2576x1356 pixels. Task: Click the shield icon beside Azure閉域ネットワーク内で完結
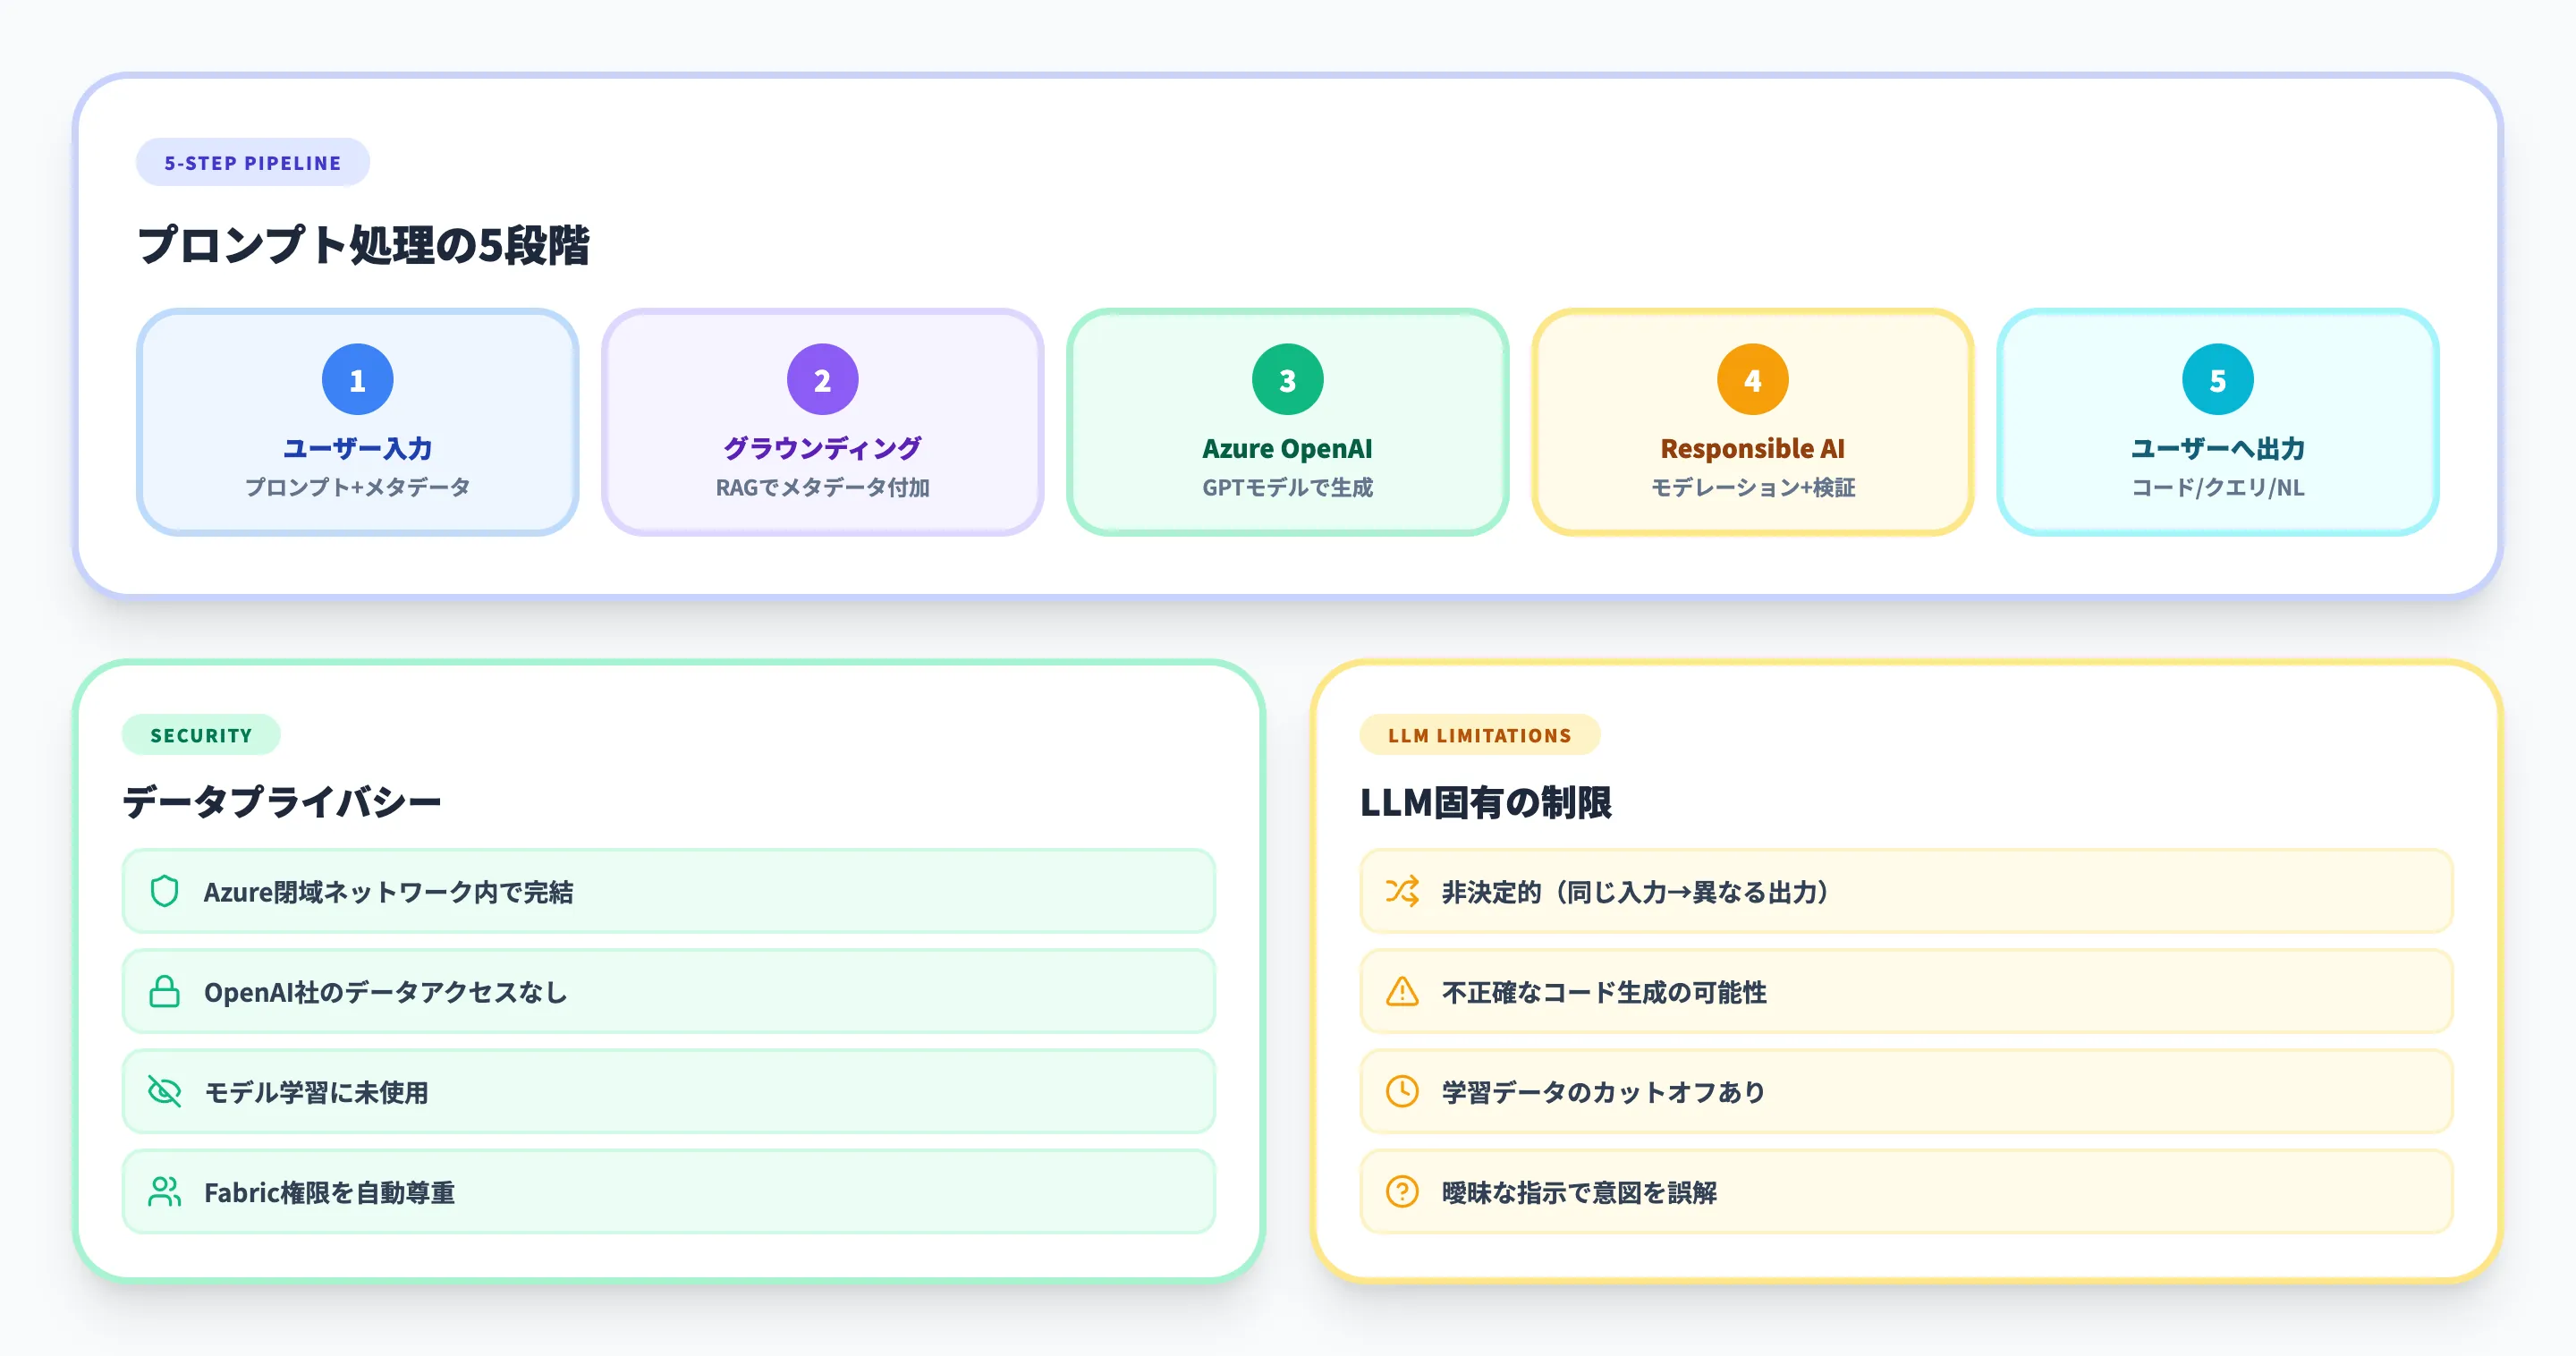pyautogui.click(x=166, y=891)
